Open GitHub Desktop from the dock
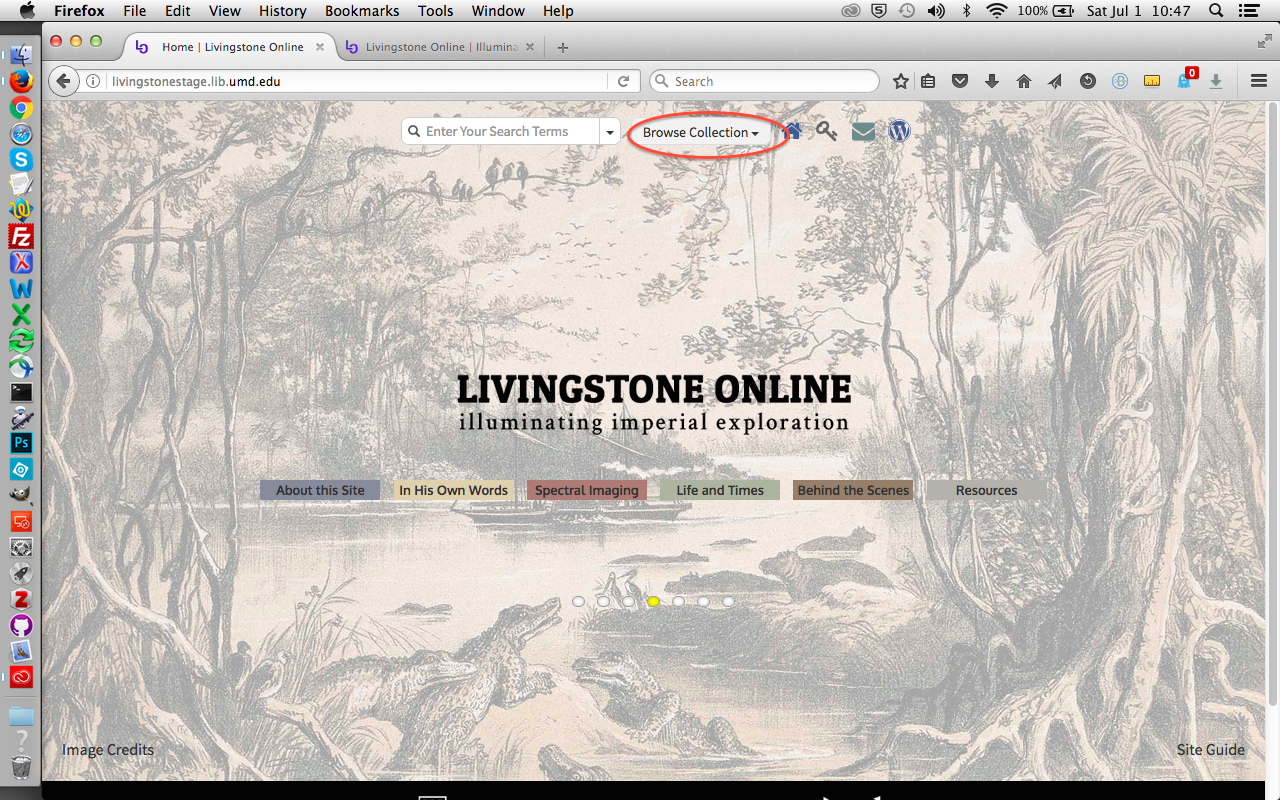Viewport: 1280px width, 800px height. (x=21, y=625)
